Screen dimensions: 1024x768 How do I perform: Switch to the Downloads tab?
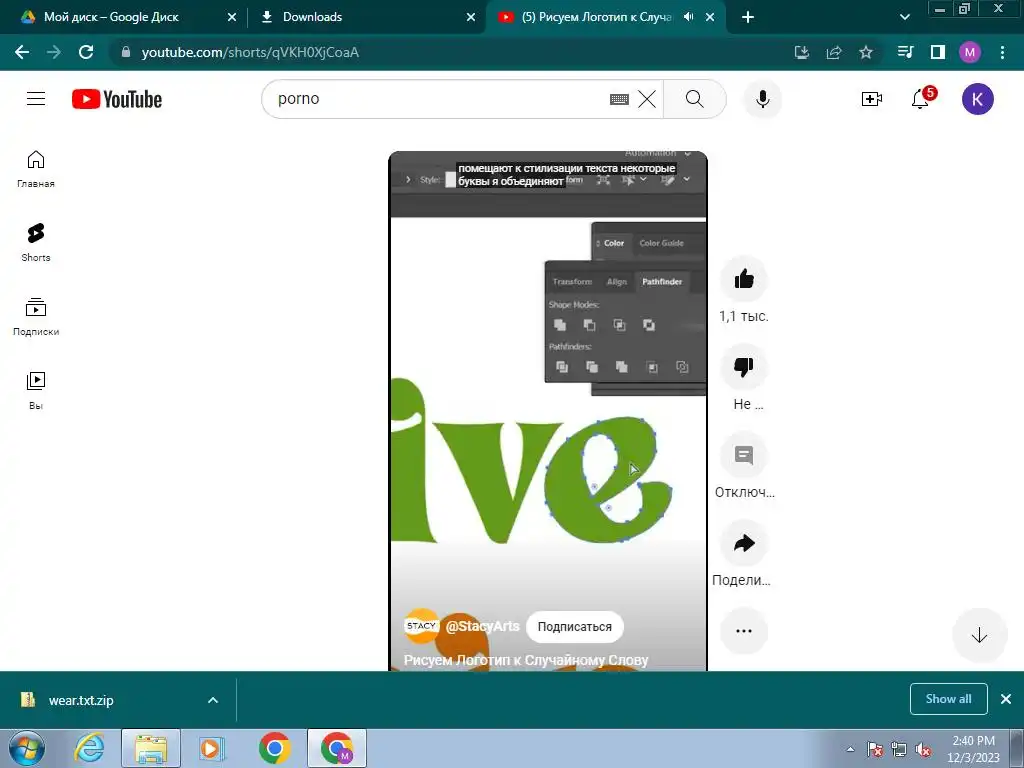(x=366, y=17)
